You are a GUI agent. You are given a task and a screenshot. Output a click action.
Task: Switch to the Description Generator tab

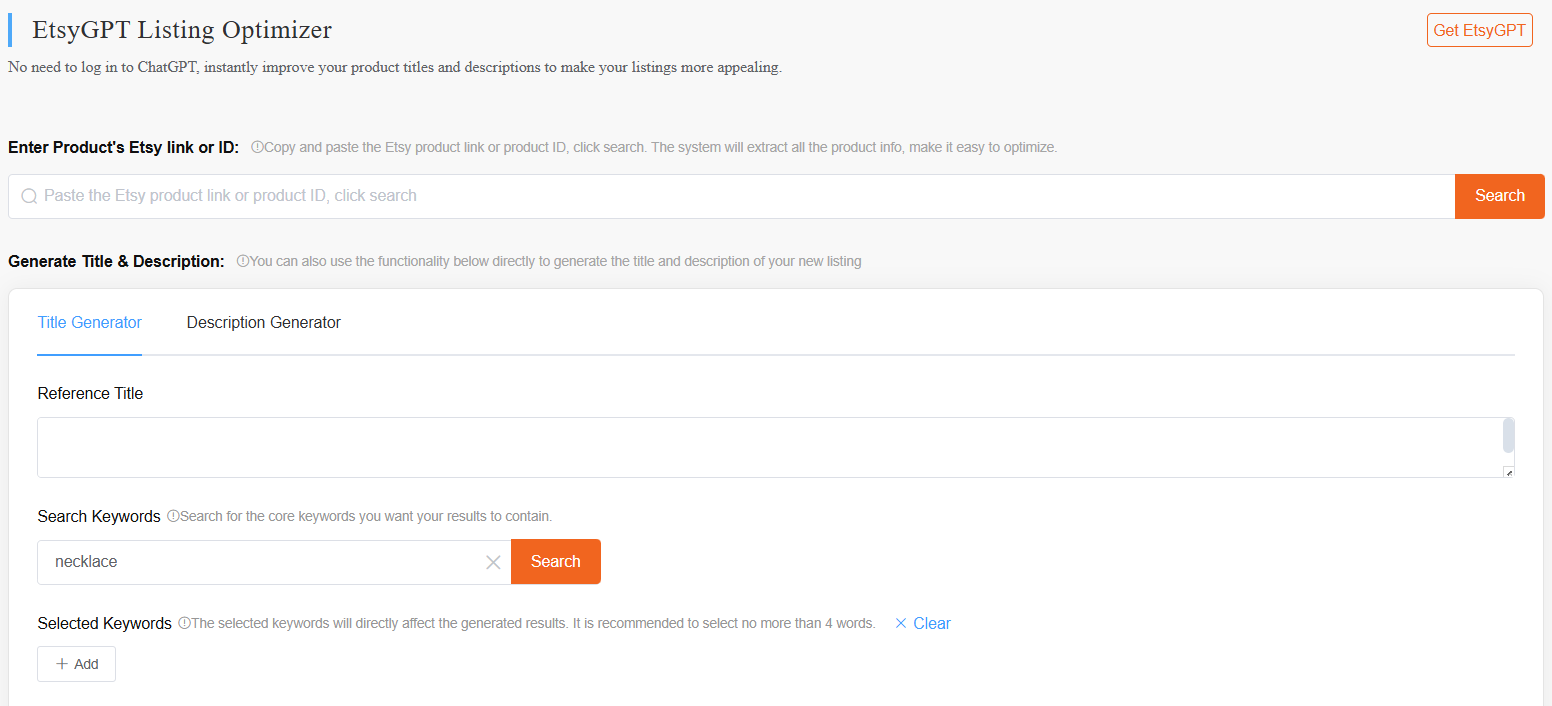263,322
